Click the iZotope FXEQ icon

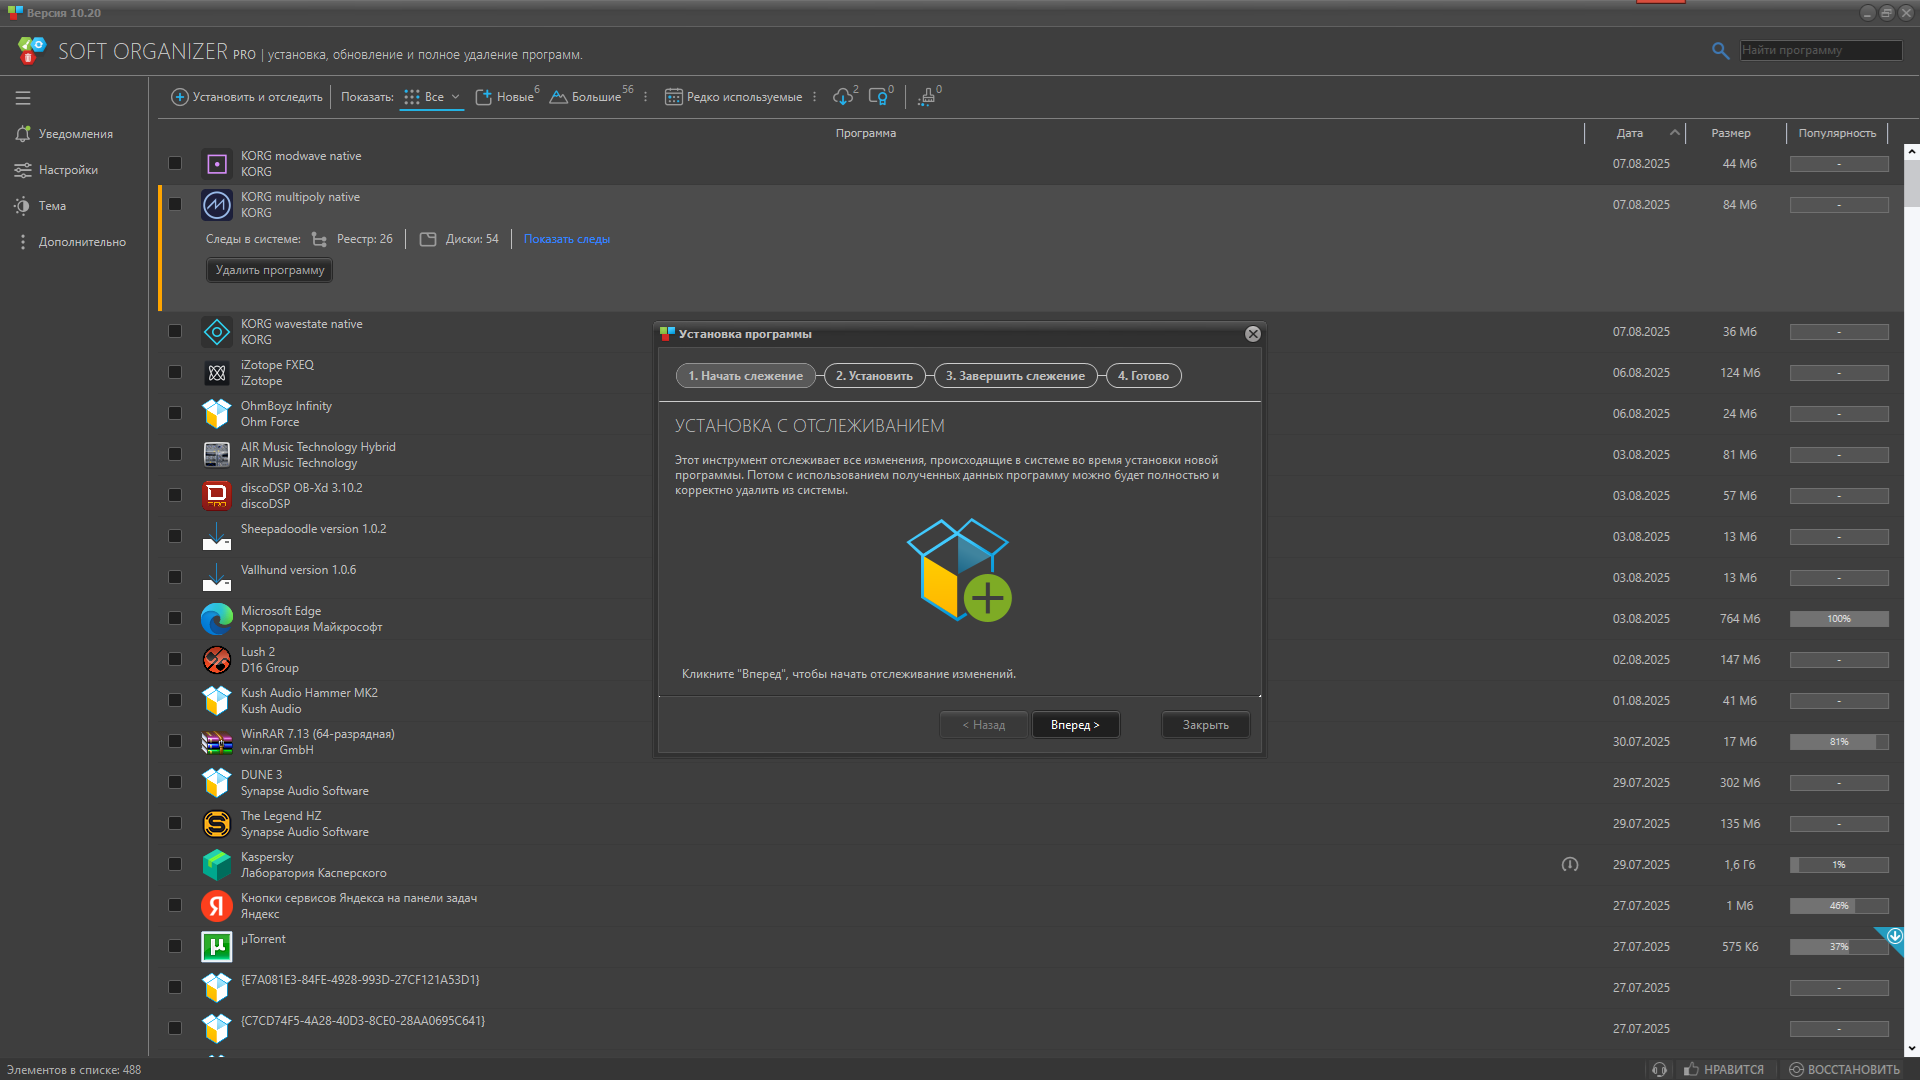coord(217,373)
